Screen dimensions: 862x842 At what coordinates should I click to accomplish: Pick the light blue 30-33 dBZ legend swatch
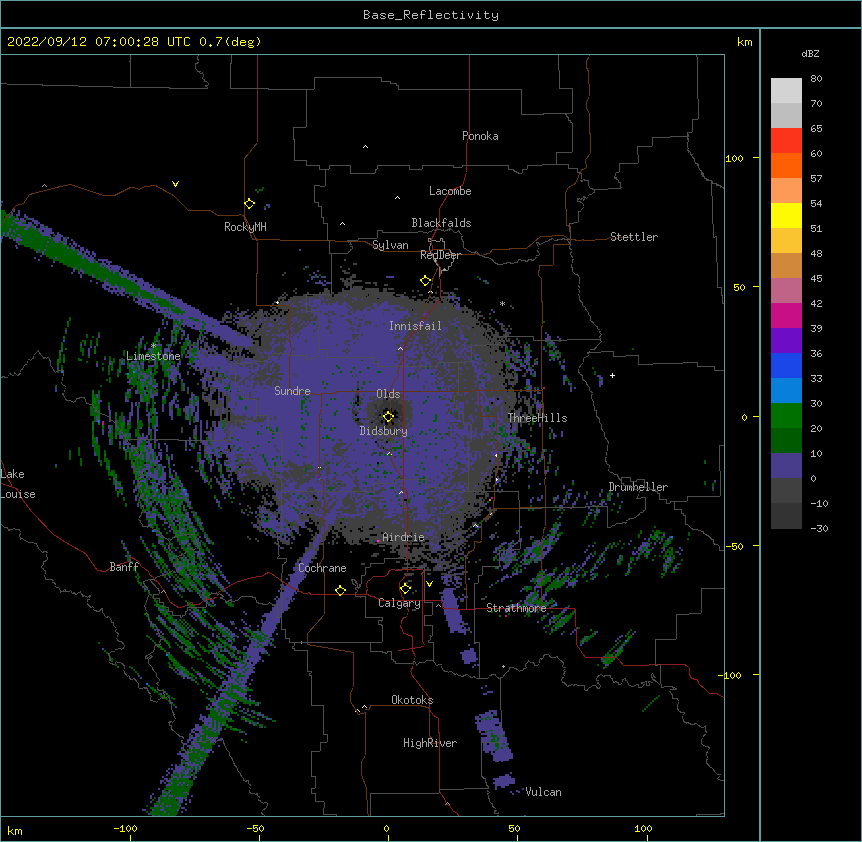(786, 390)
